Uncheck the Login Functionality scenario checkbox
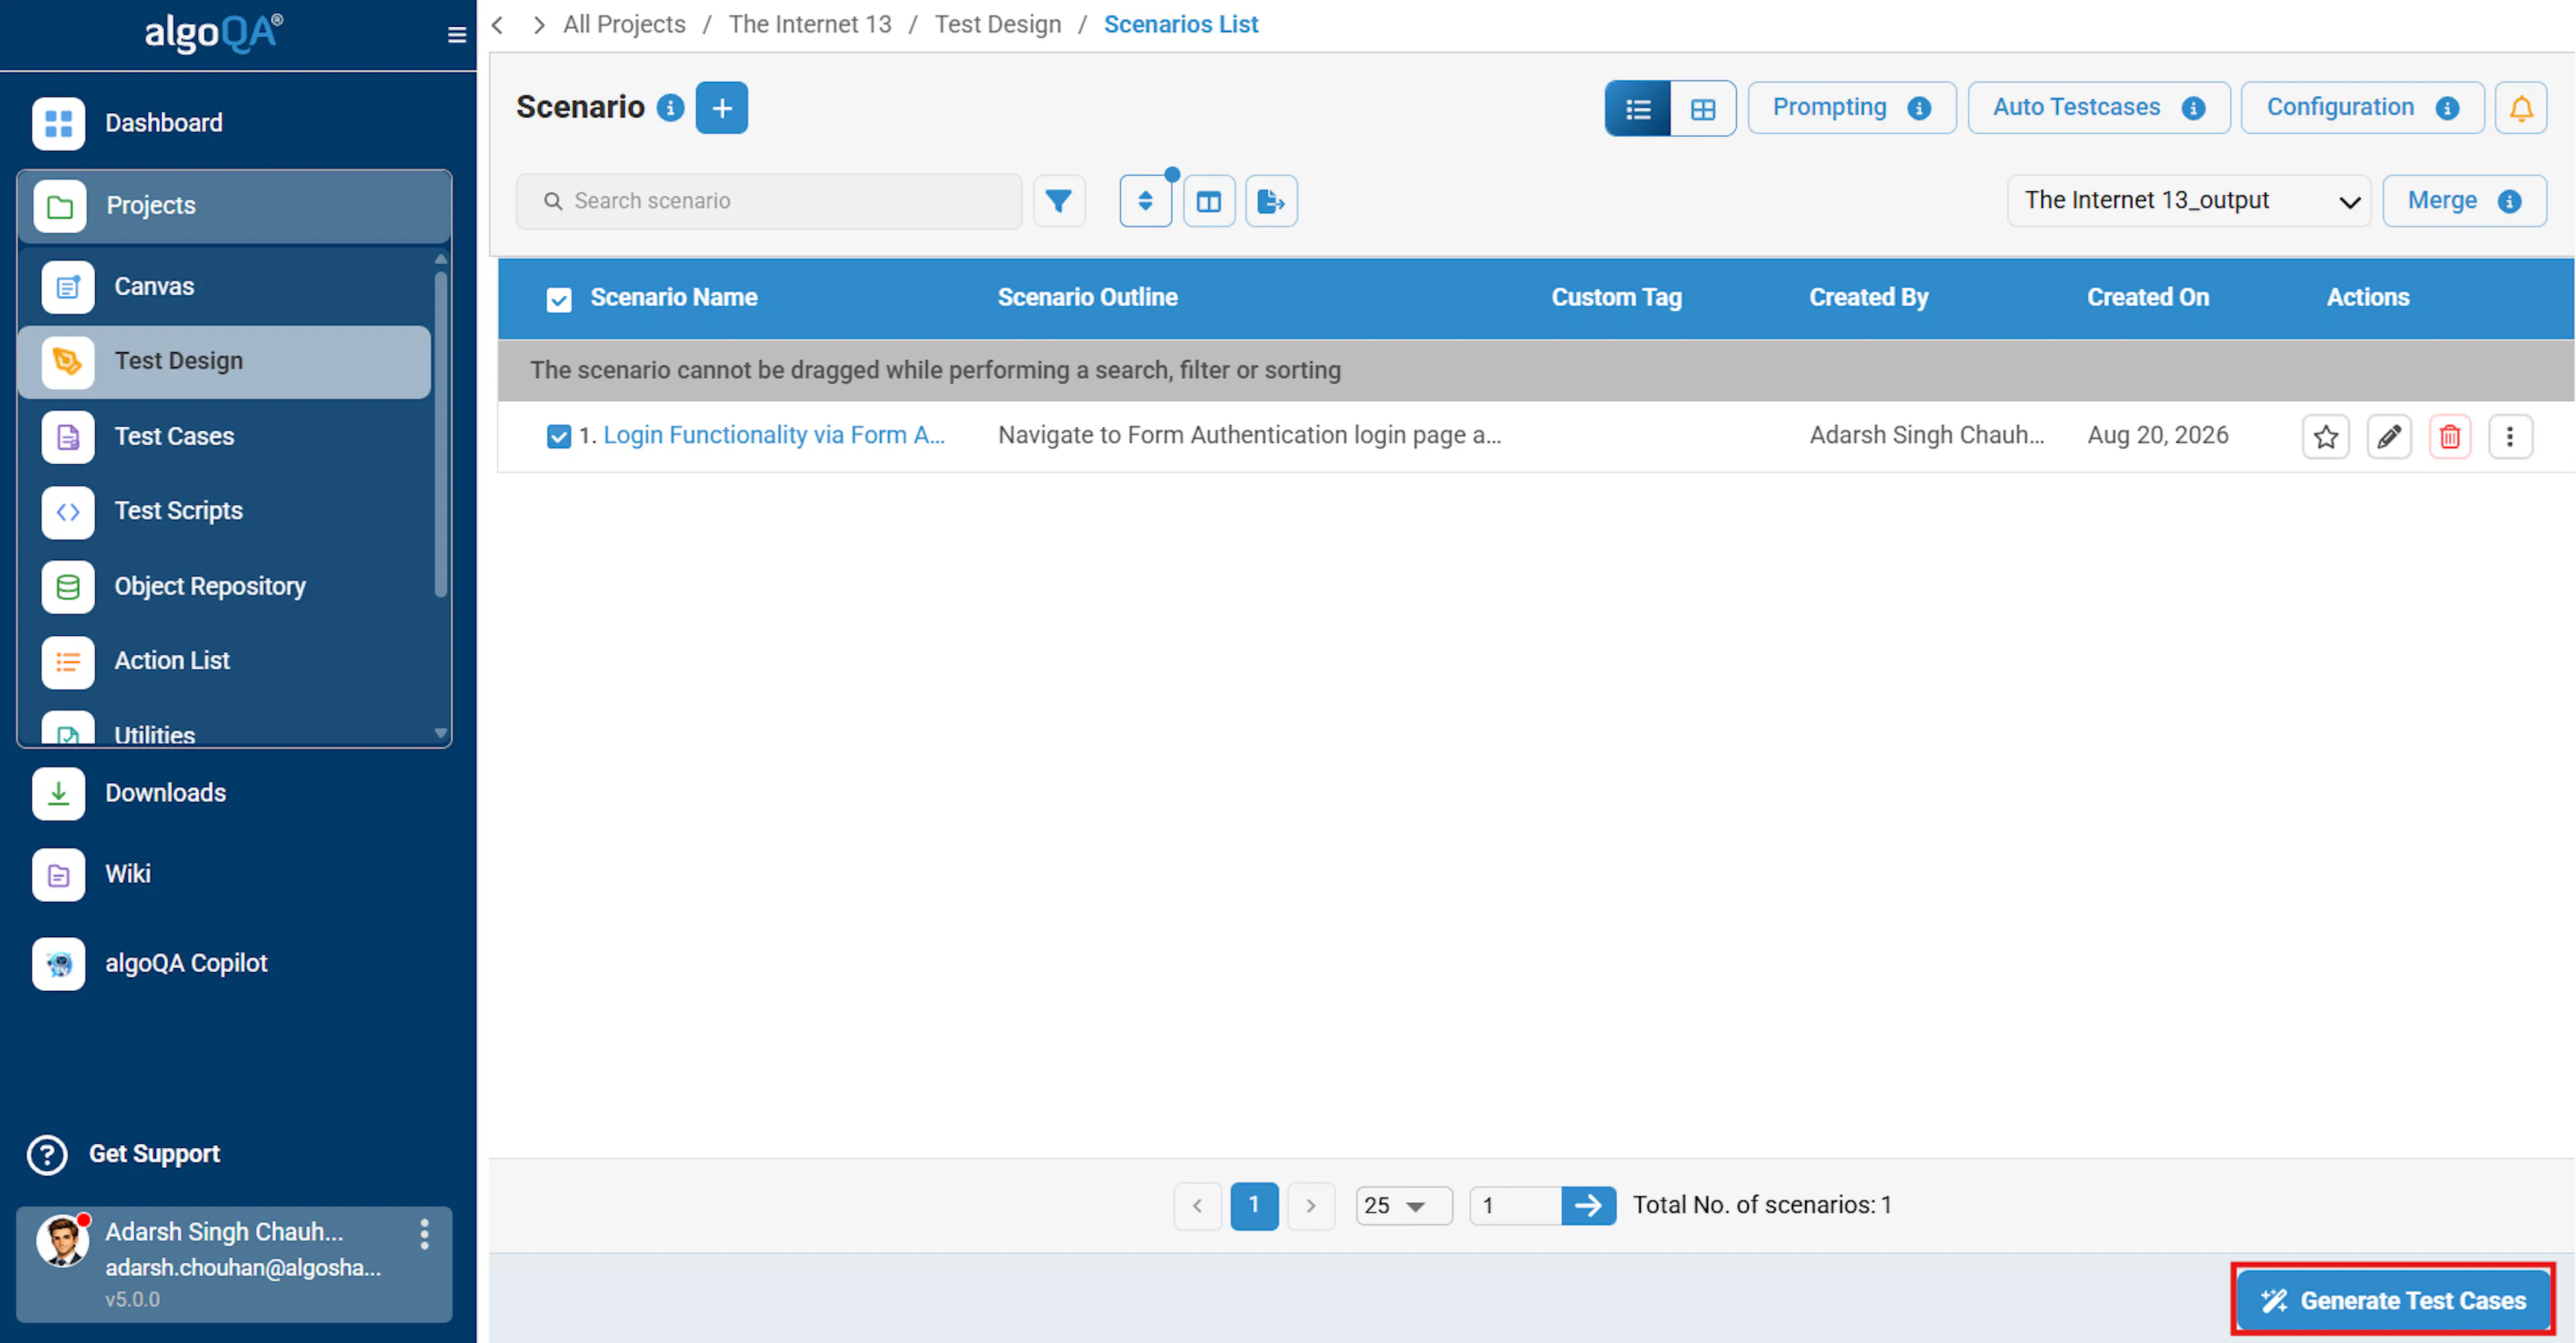 tap(559, 436)
